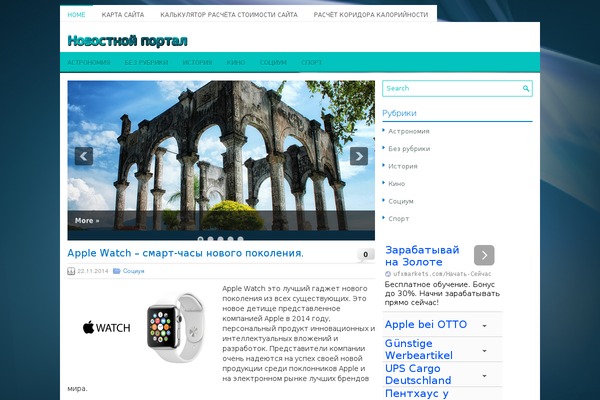Viewport: 600px width, 400px height.
Task: Click the folder icon beside Социум
Action: click(x=117, y=271)
